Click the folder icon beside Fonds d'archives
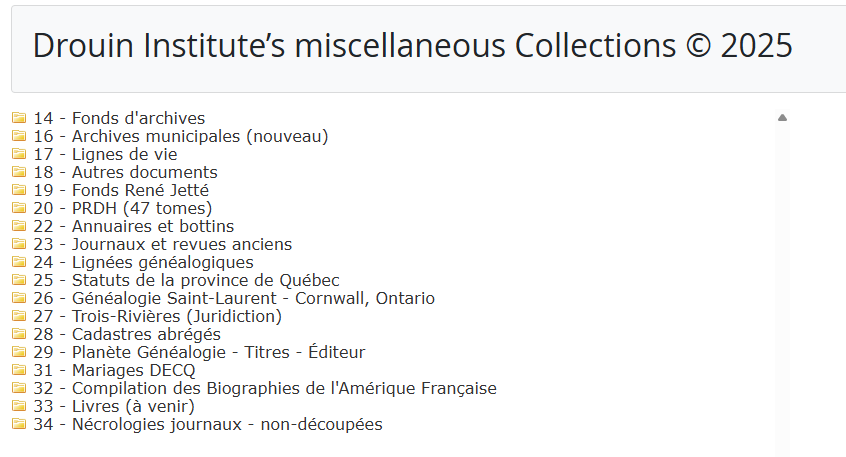846x457 pixels. [x=19, y=118]
